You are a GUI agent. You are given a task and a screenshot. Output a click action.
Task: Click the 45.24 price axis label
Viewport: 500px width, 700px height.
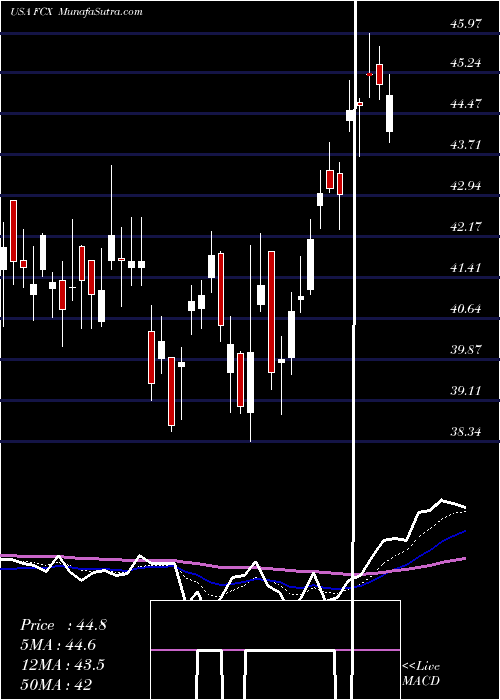pos(466,62)
